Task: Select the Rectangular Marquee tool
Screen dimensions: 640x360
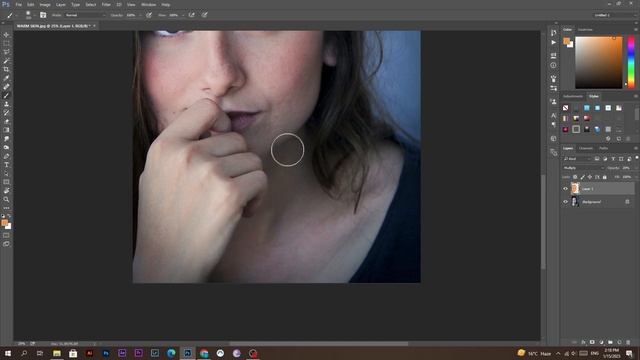Action: point(6,43)
